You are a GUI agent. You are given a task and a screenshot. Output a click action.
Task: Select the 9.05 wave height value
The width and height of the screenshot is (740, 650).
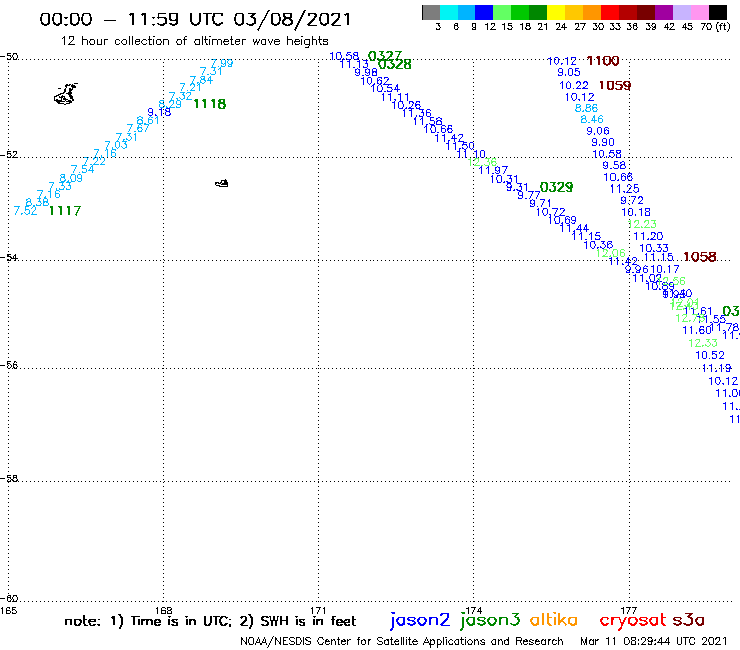pos(569,72)
